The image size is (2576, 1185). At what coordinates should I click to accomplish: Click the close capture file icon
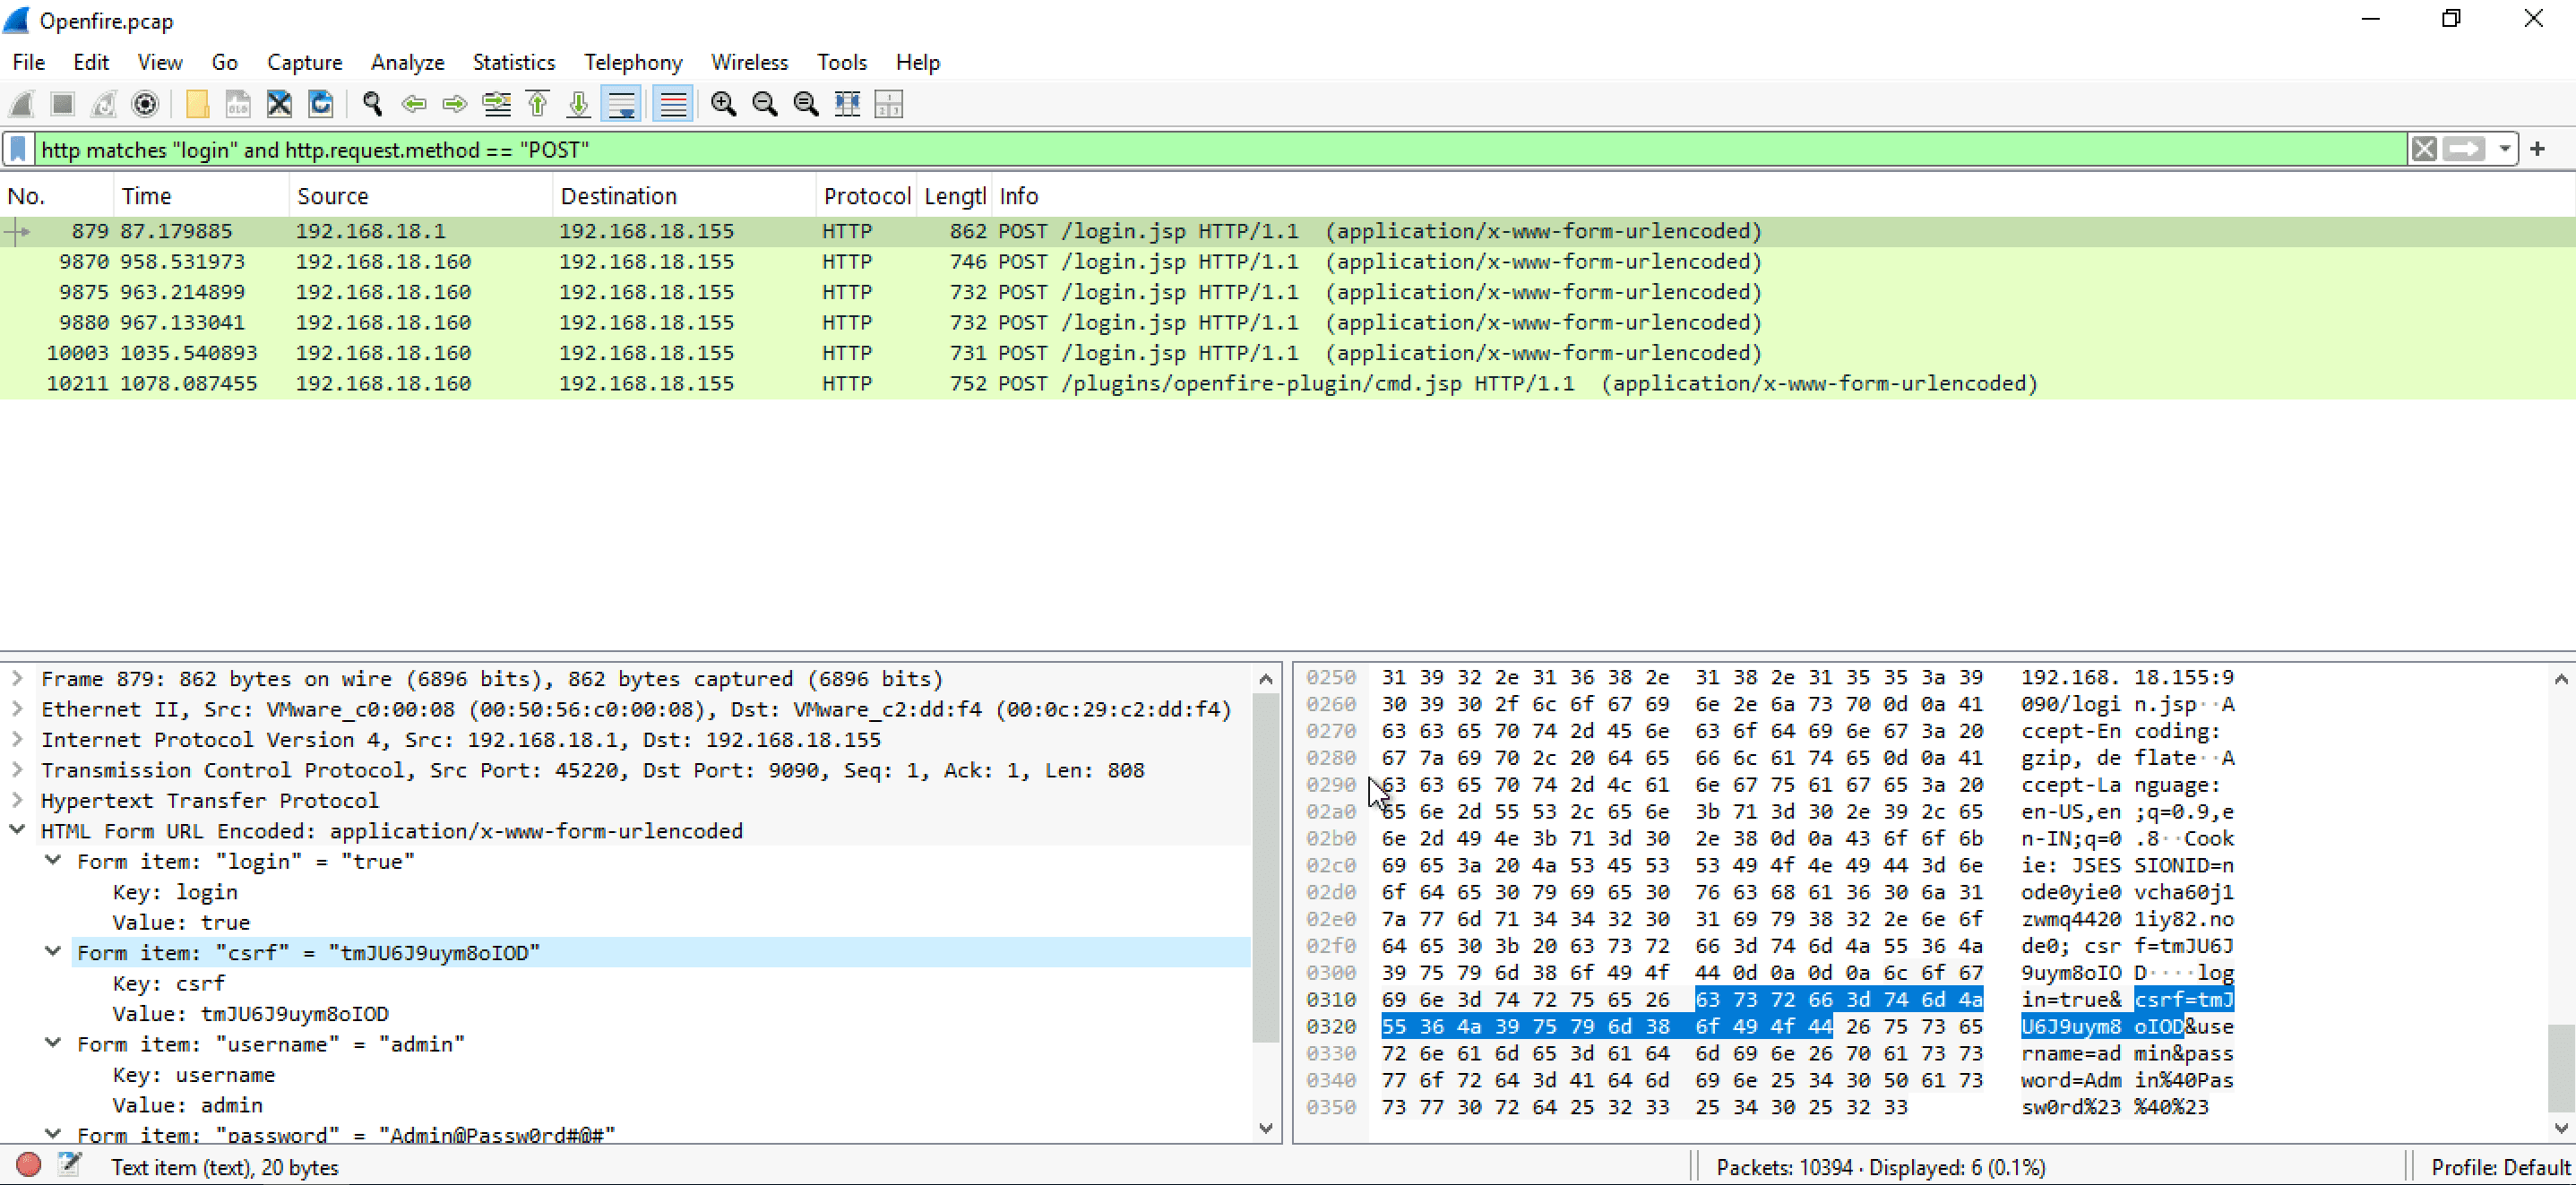point(279,104)
